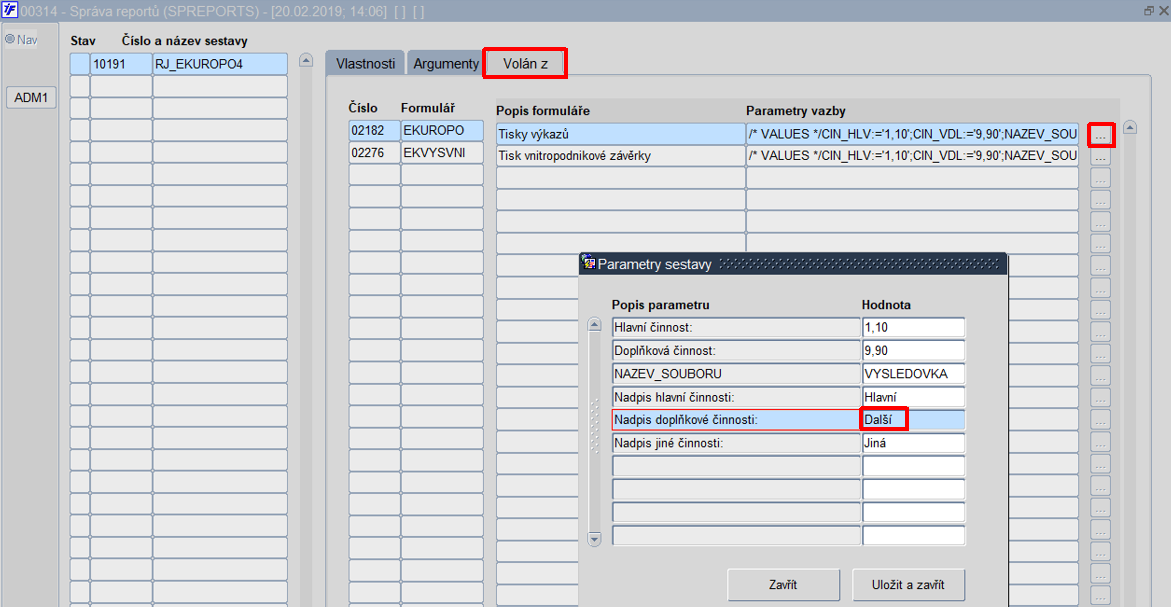
Task: Click scroll-up arrow in parameter dialog
Action: (594, 325)
